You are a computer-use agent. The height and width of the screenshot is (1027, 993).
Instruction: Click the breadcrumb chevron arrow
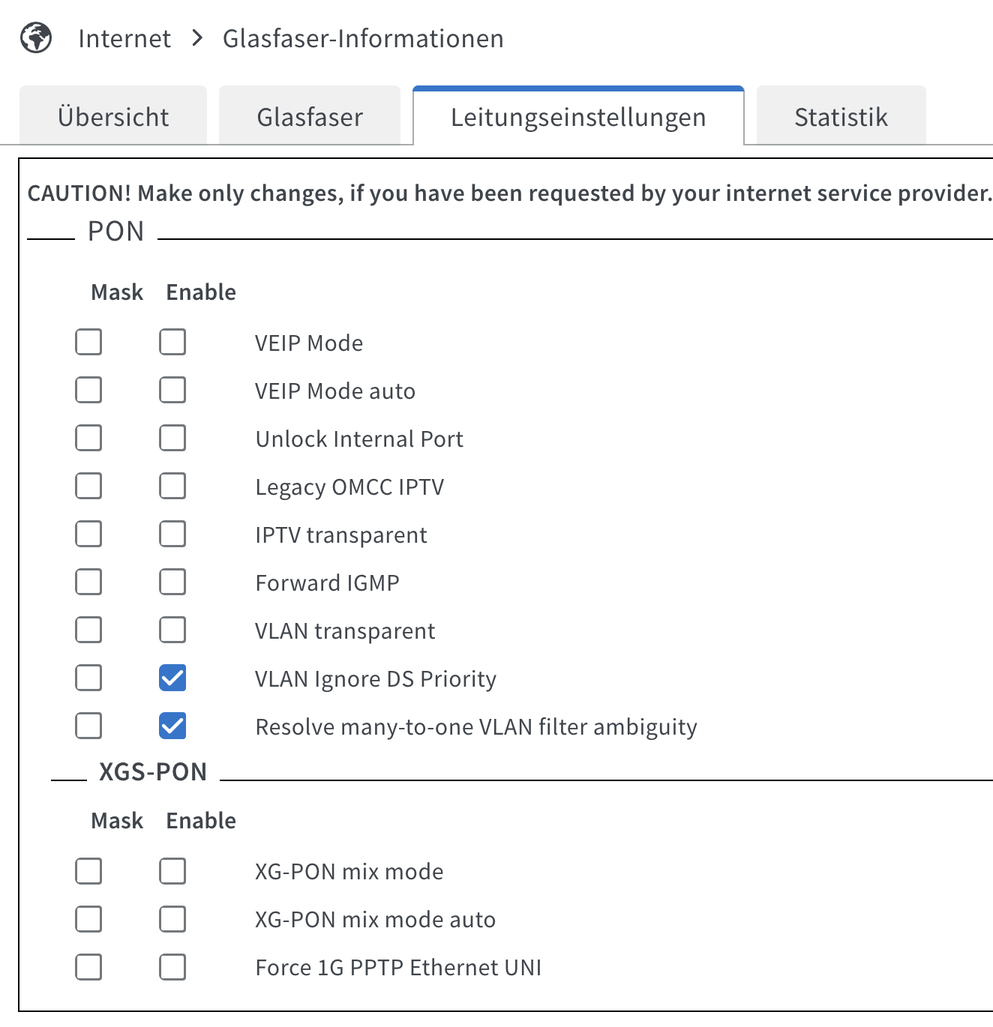coord(197,38)
